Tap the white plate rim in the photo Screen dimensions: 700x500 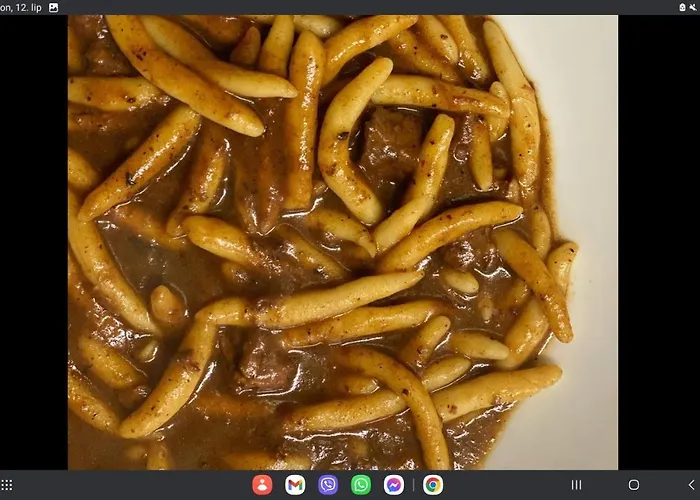[x=585, y=200]
